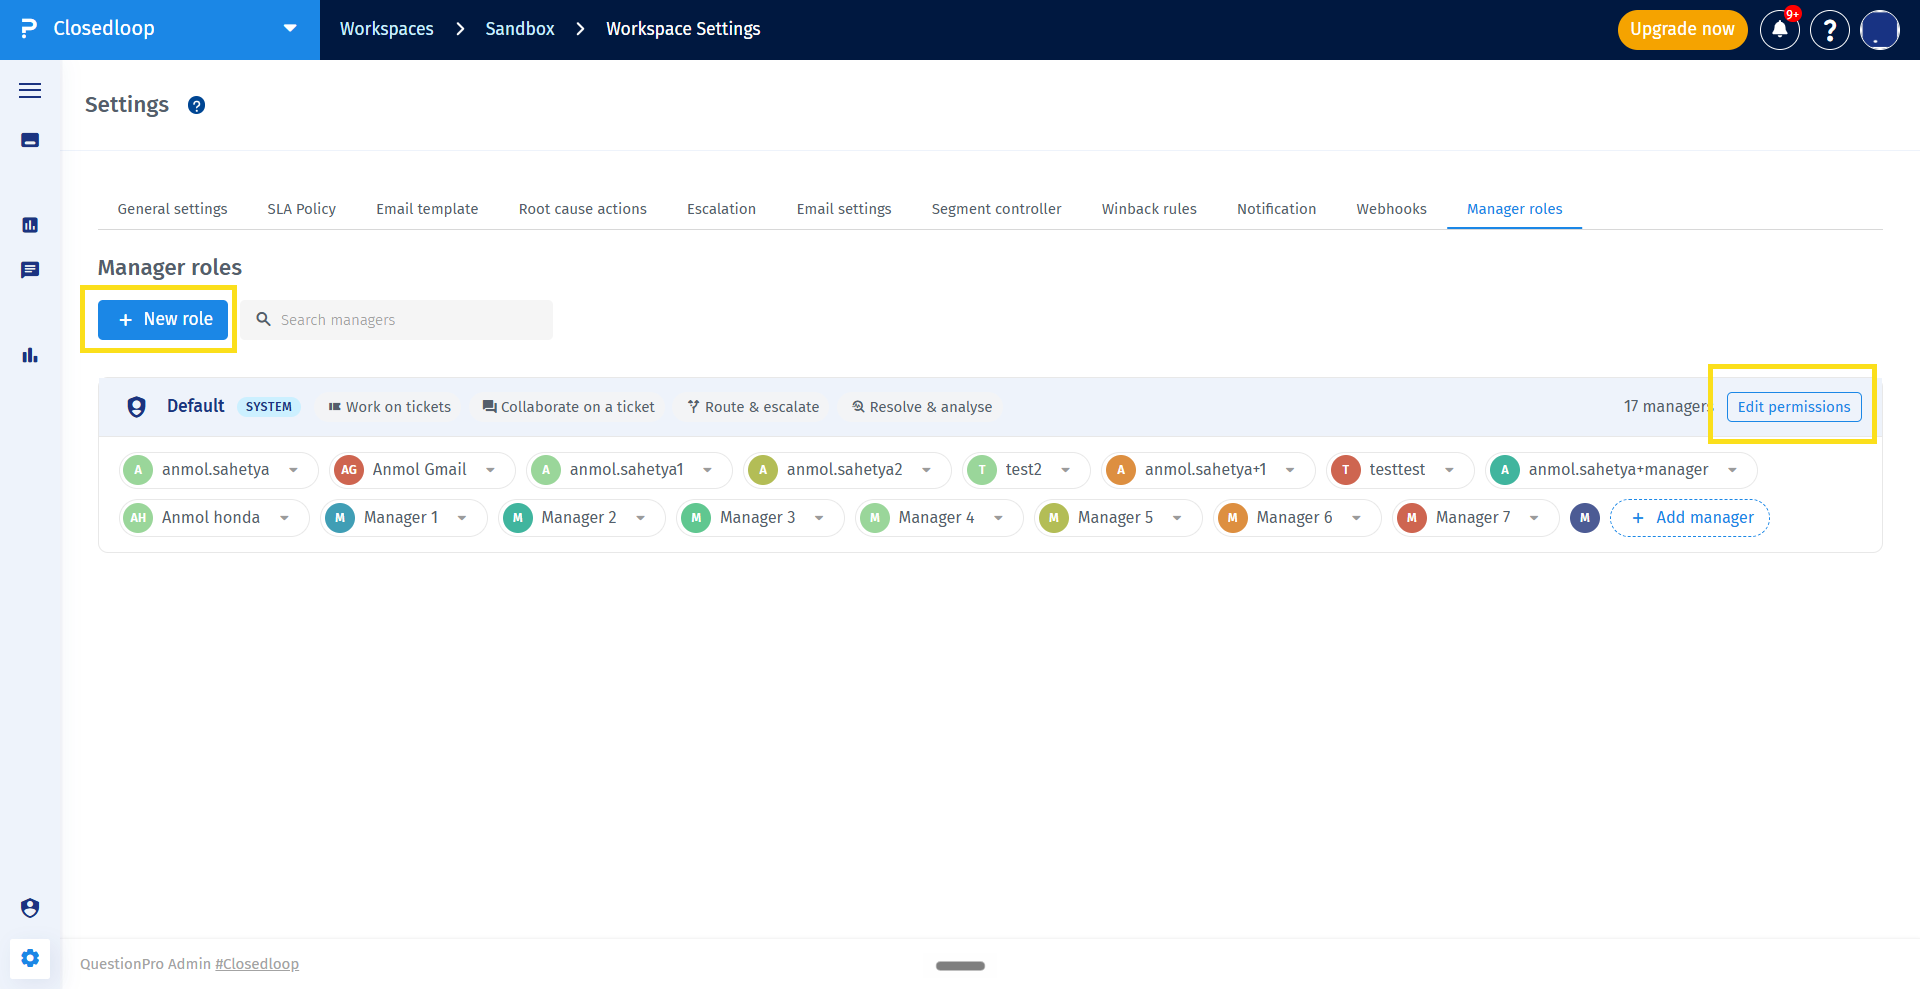Click the Default role shield icon

137,407
